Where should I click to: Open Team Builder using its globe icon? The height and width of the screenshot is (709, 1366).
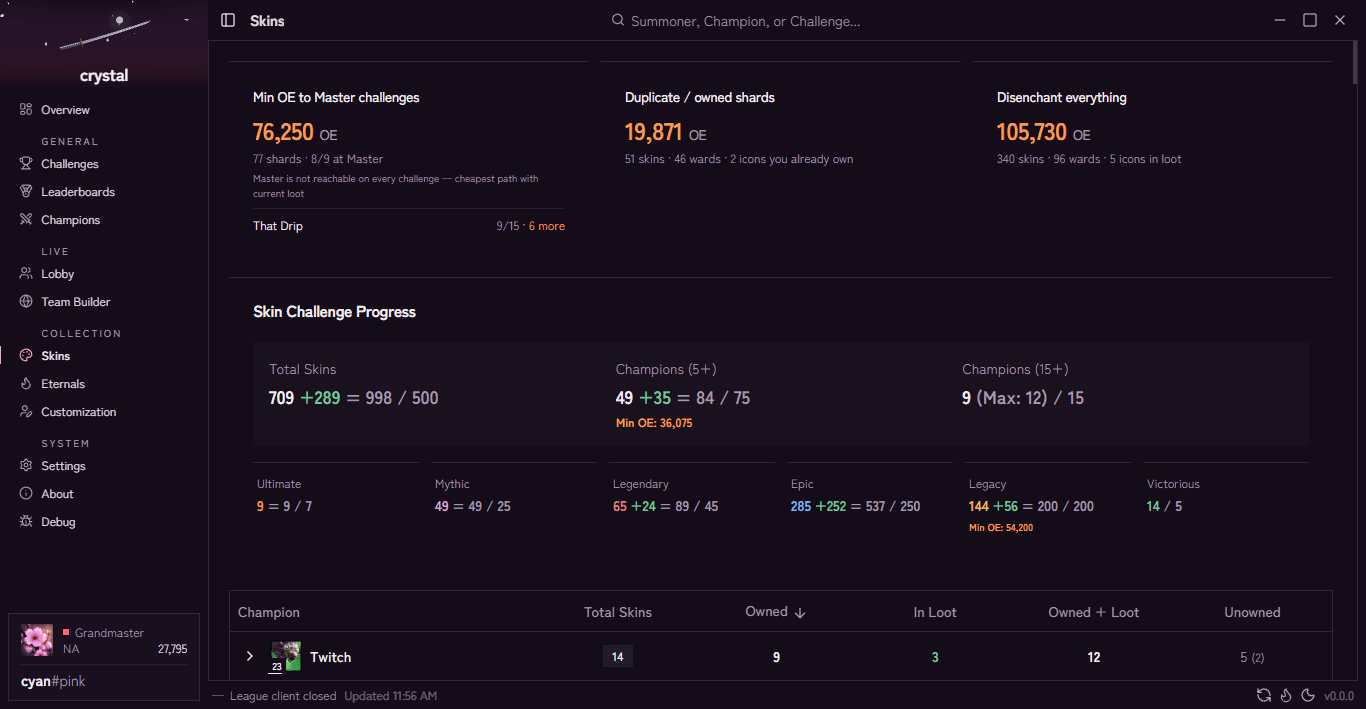26,302
